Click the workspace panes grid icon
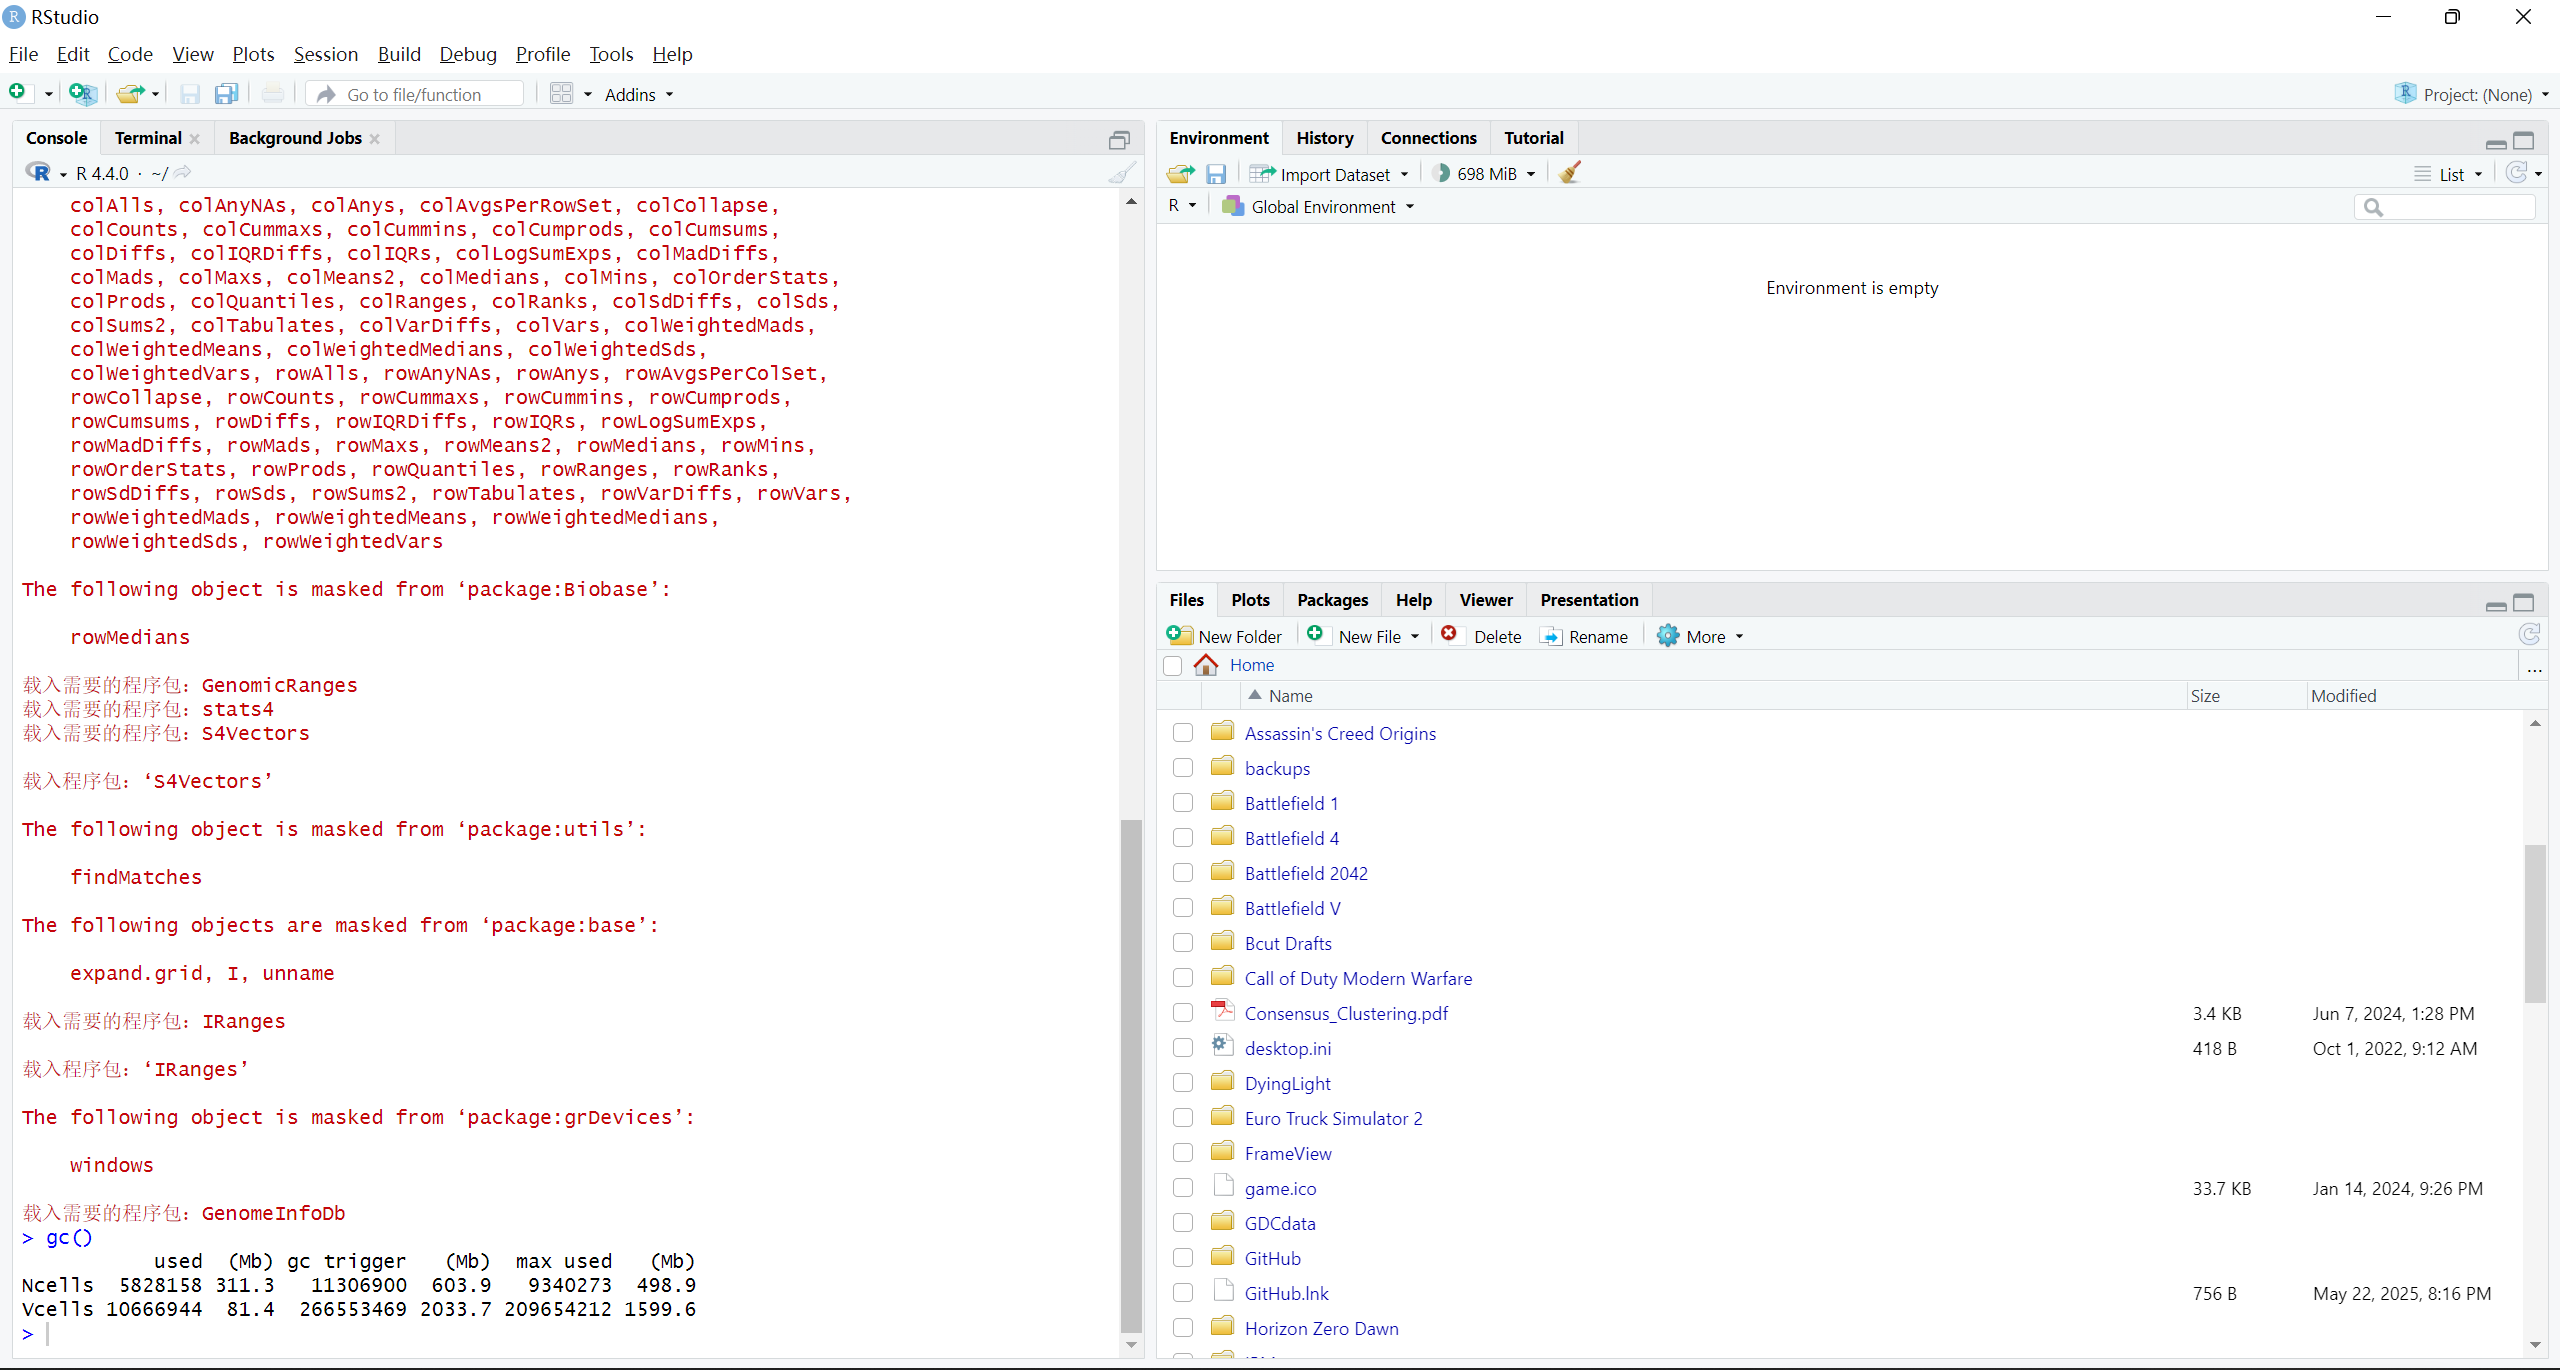 tap(562, 94)
